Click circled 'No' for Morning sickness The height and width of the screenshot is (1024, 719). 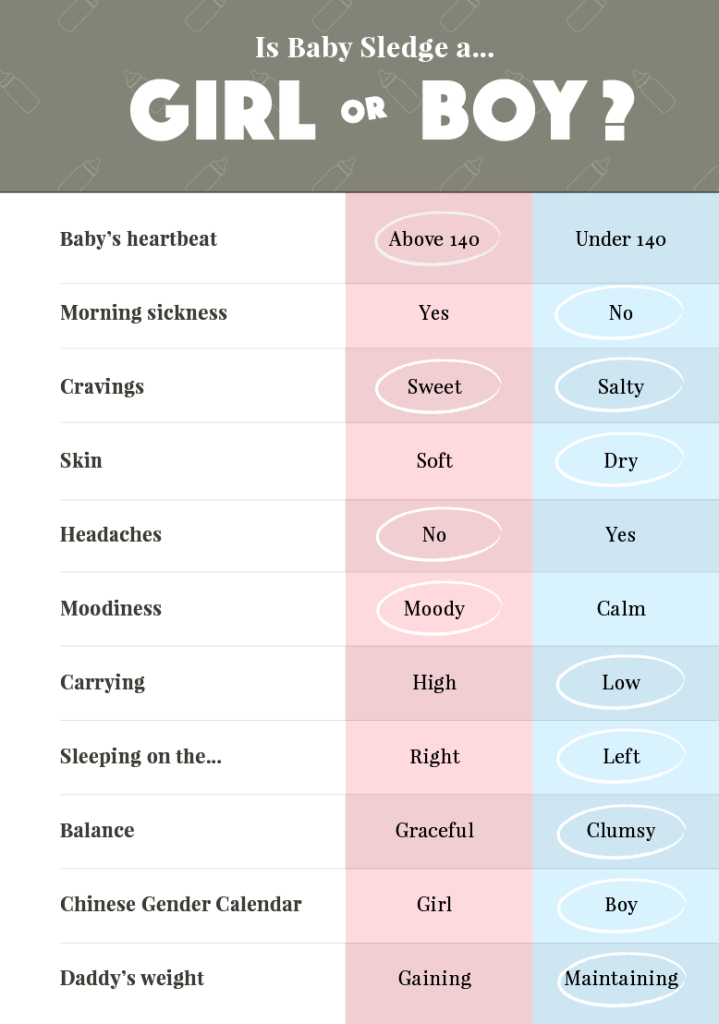[619, 313]
